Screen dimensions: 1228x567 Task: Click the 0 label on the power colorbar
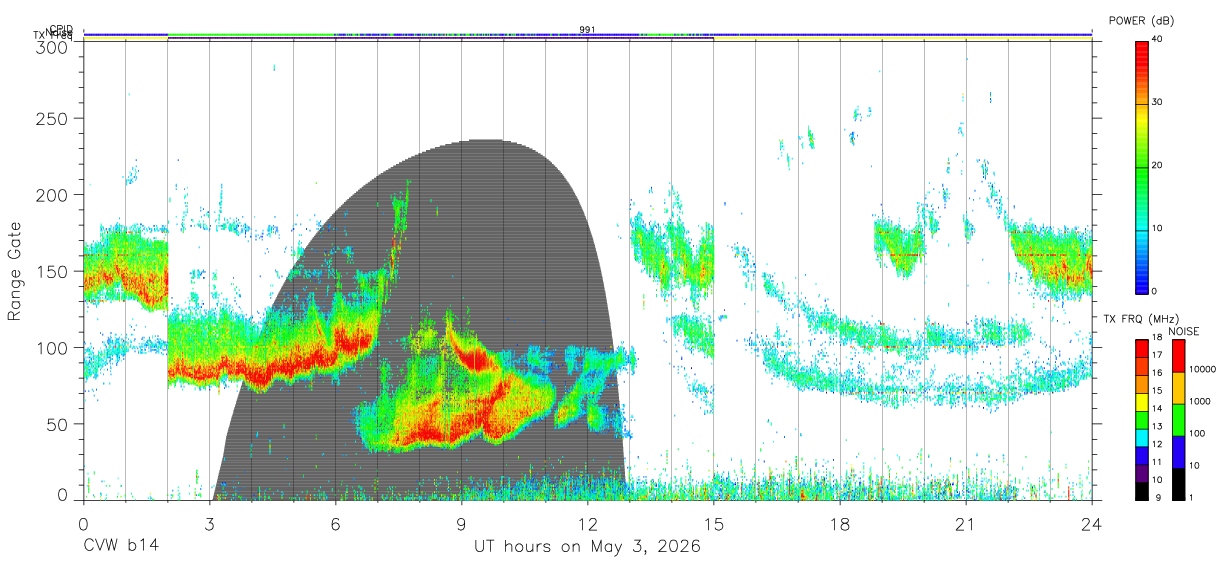coord(1155,291)
